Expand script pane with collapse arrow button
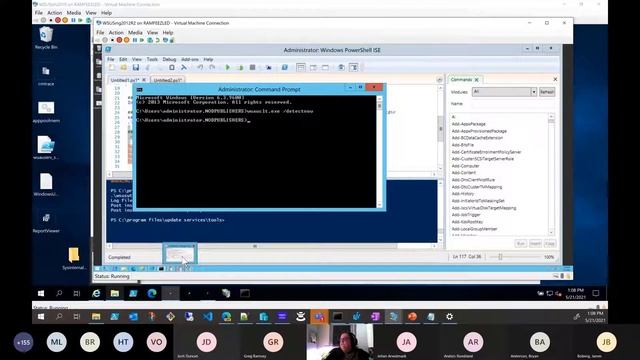Screen dimensions: 640x360 439,80
